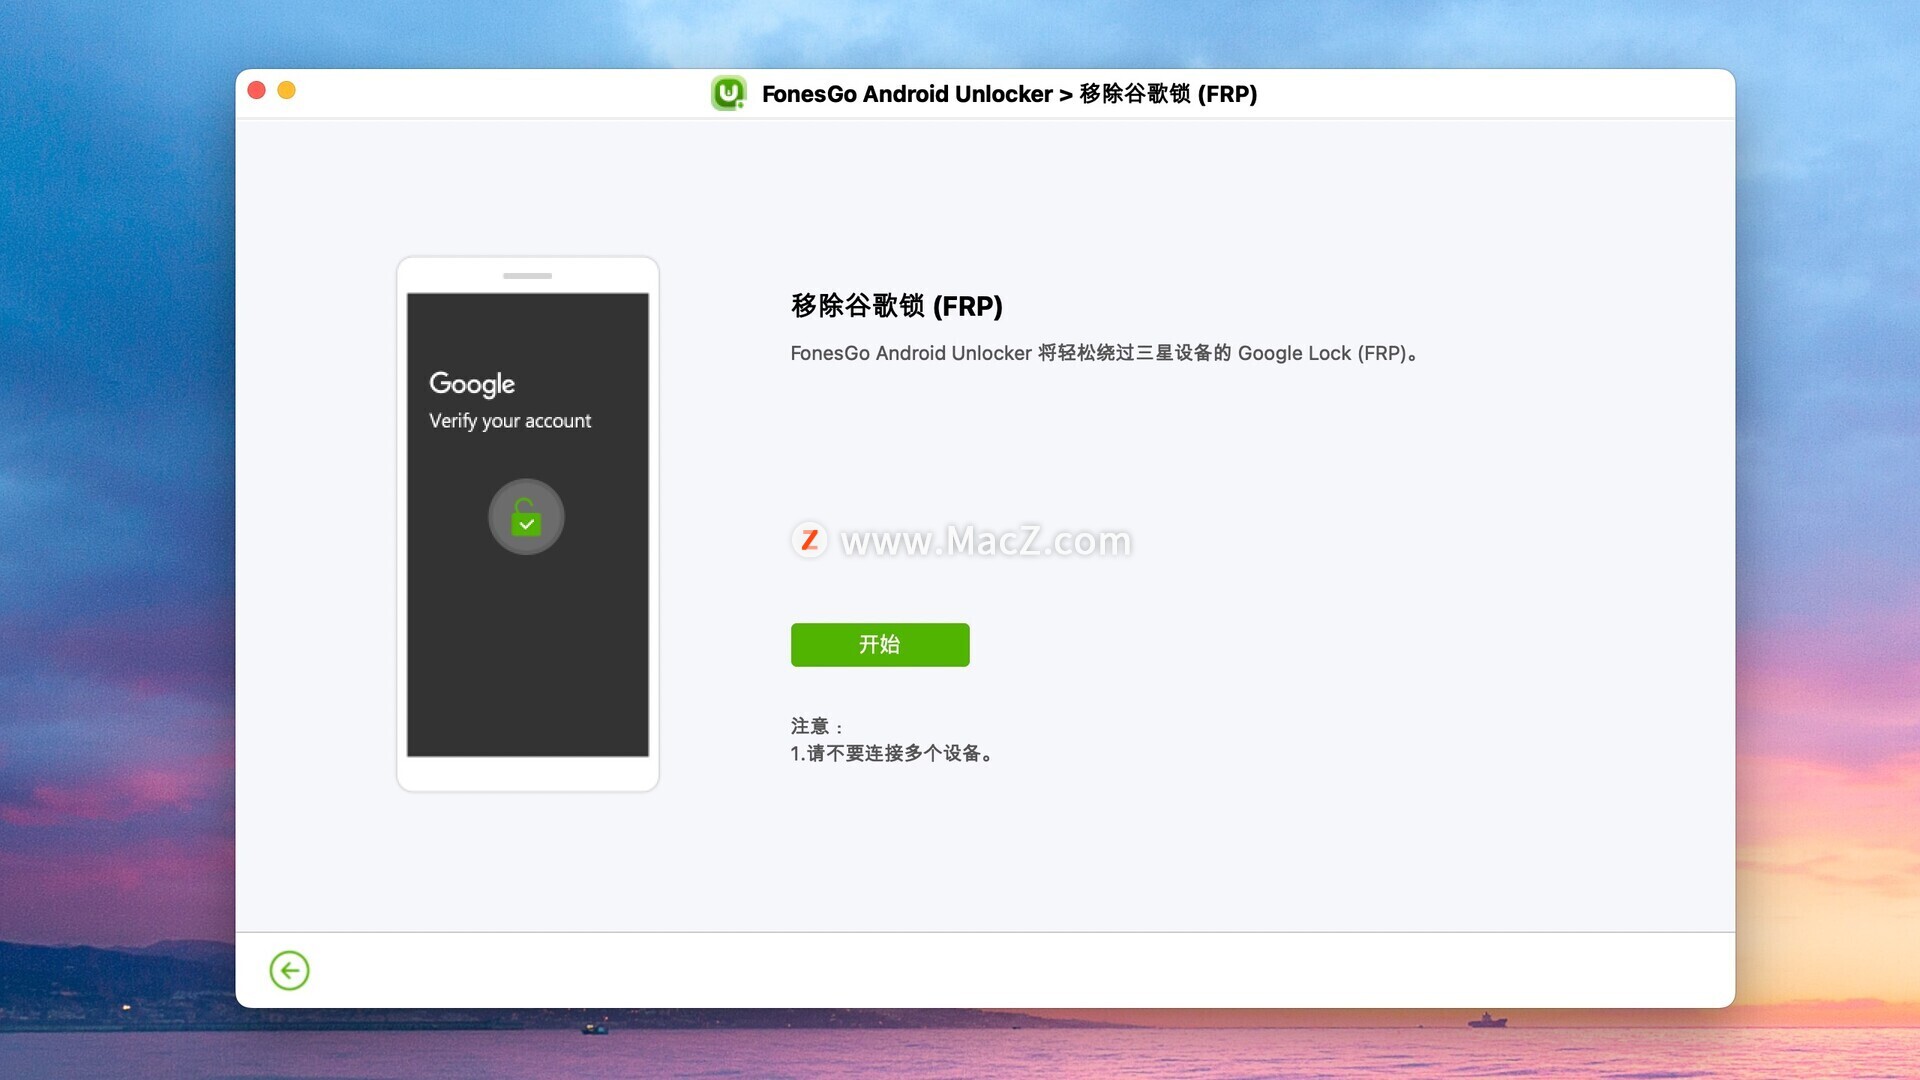Click the 移除谷歌锁 (FRP) heading

(897, 306)
